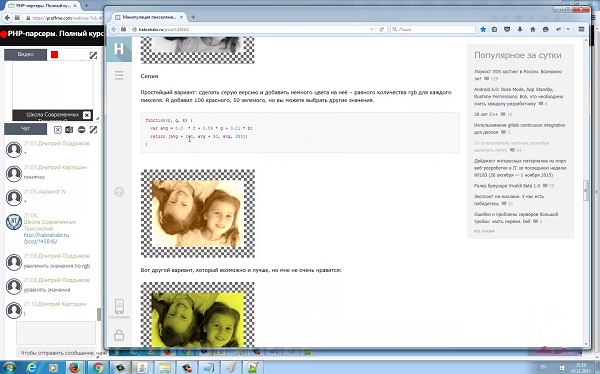This screenshot has height=374, width=600.
Task: Open dropdown arrow beside toolbar extension icon
Action: (568, 29)
